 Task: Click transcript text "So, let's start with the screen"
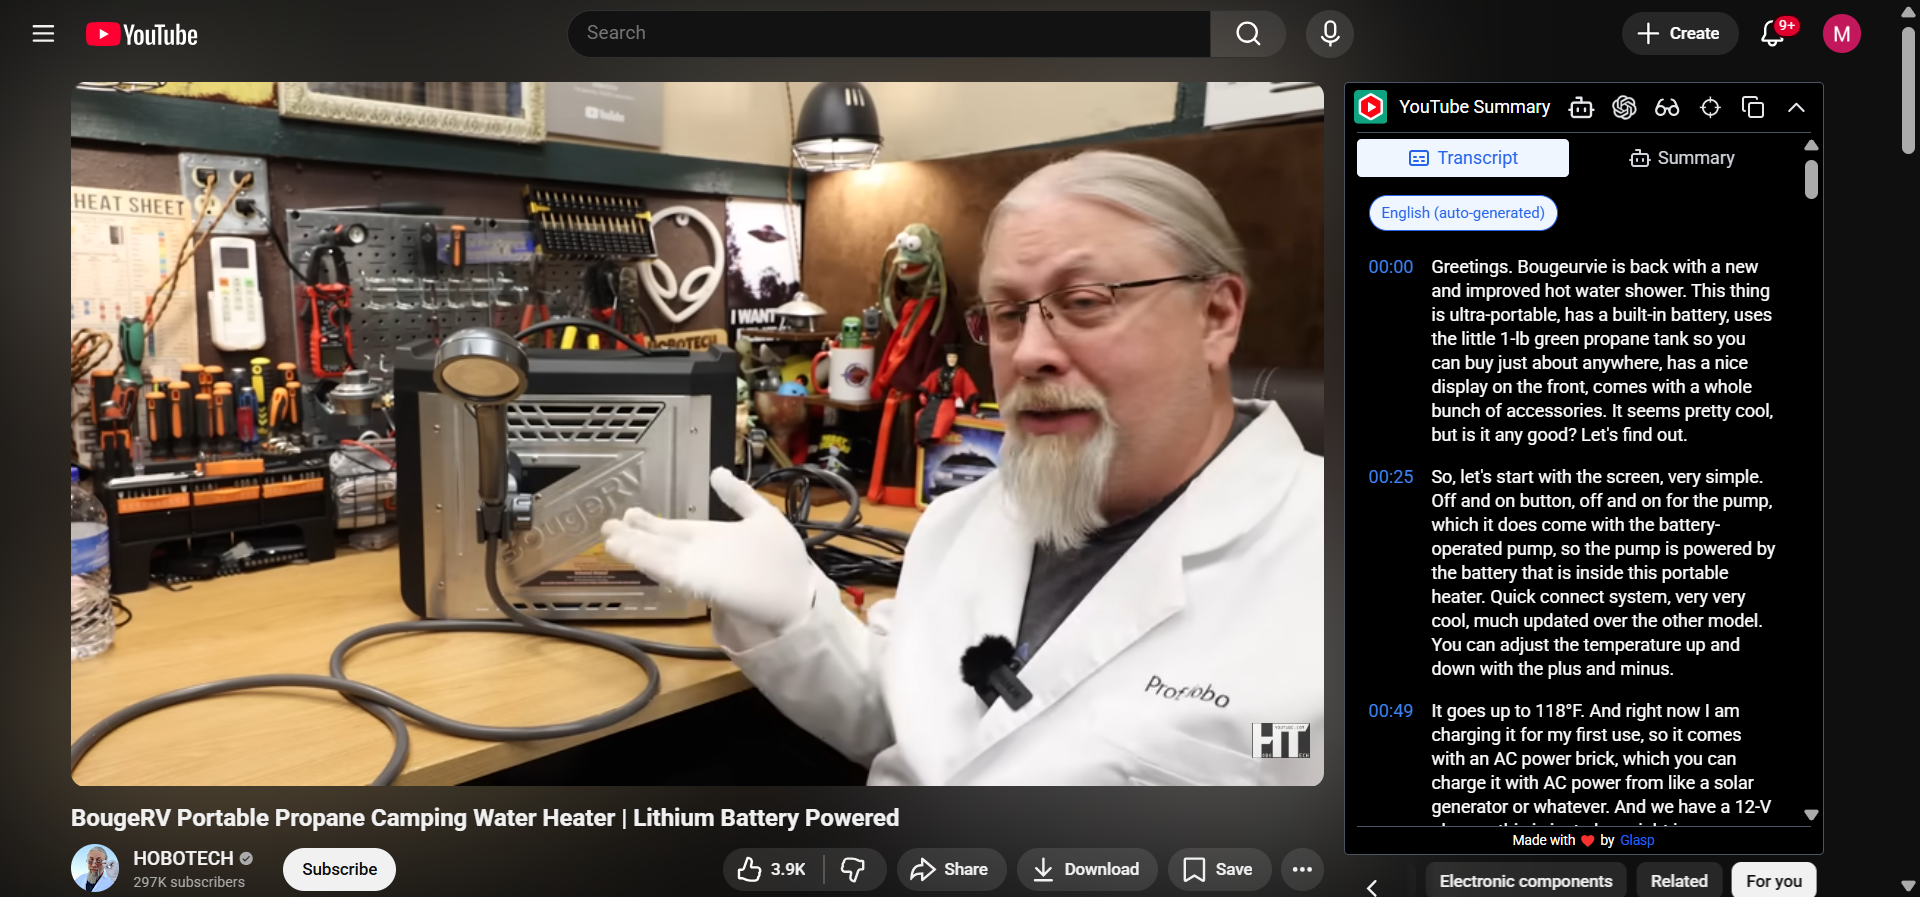click(x=1603, y=573)
